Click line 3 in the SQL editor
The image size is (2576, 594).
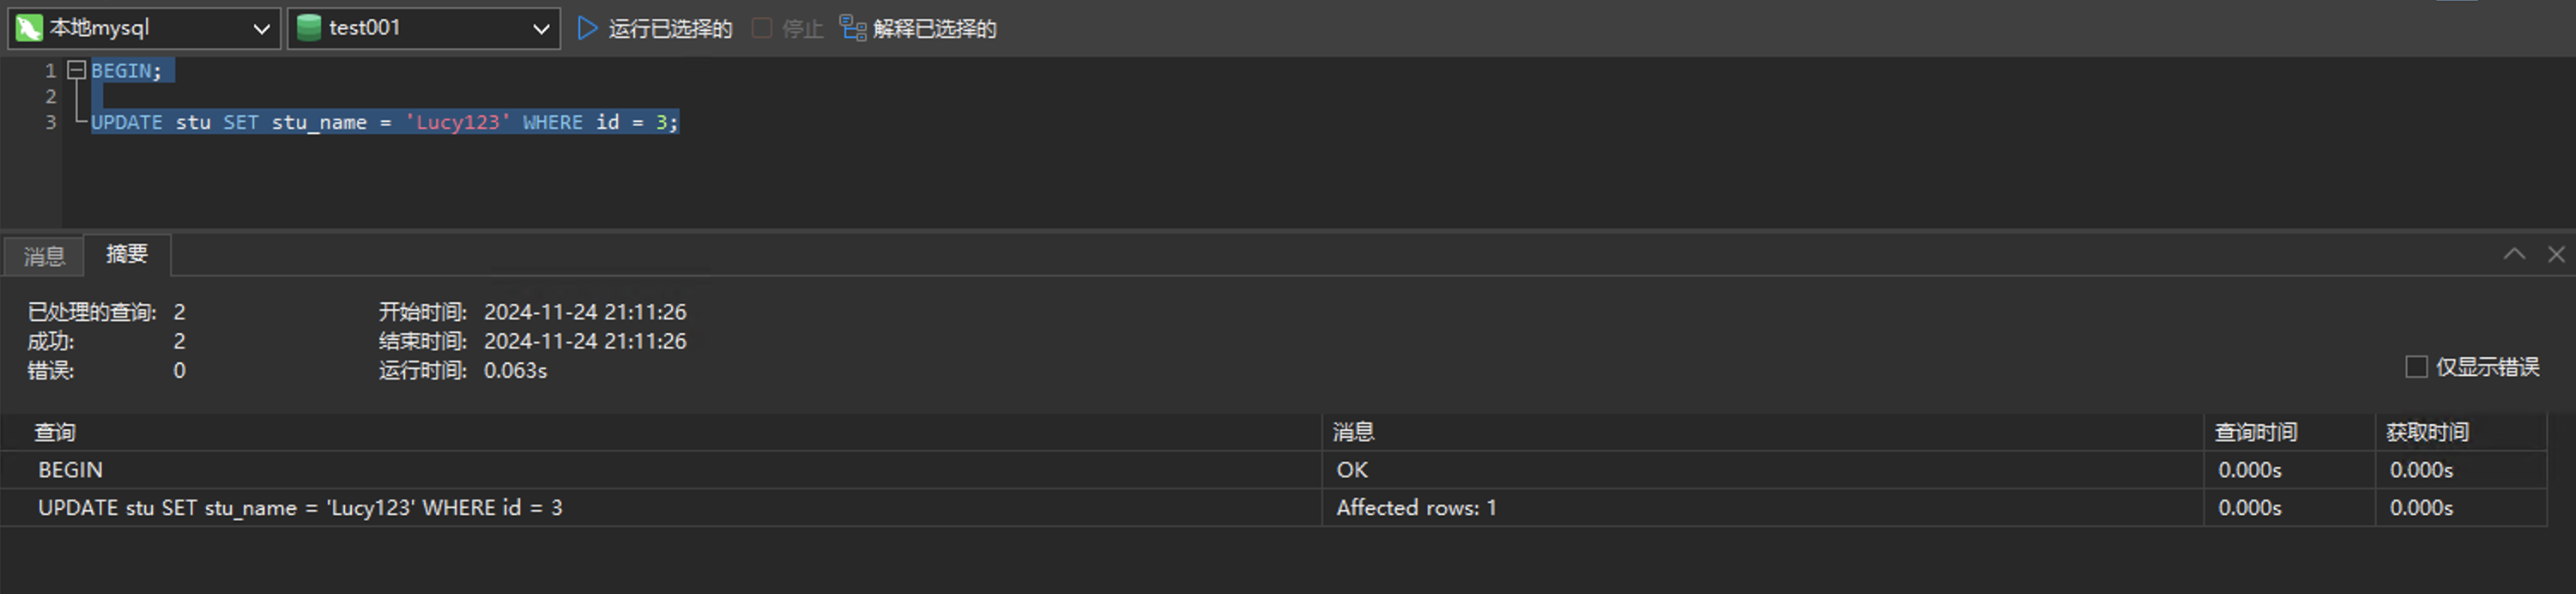coord(384,122)
